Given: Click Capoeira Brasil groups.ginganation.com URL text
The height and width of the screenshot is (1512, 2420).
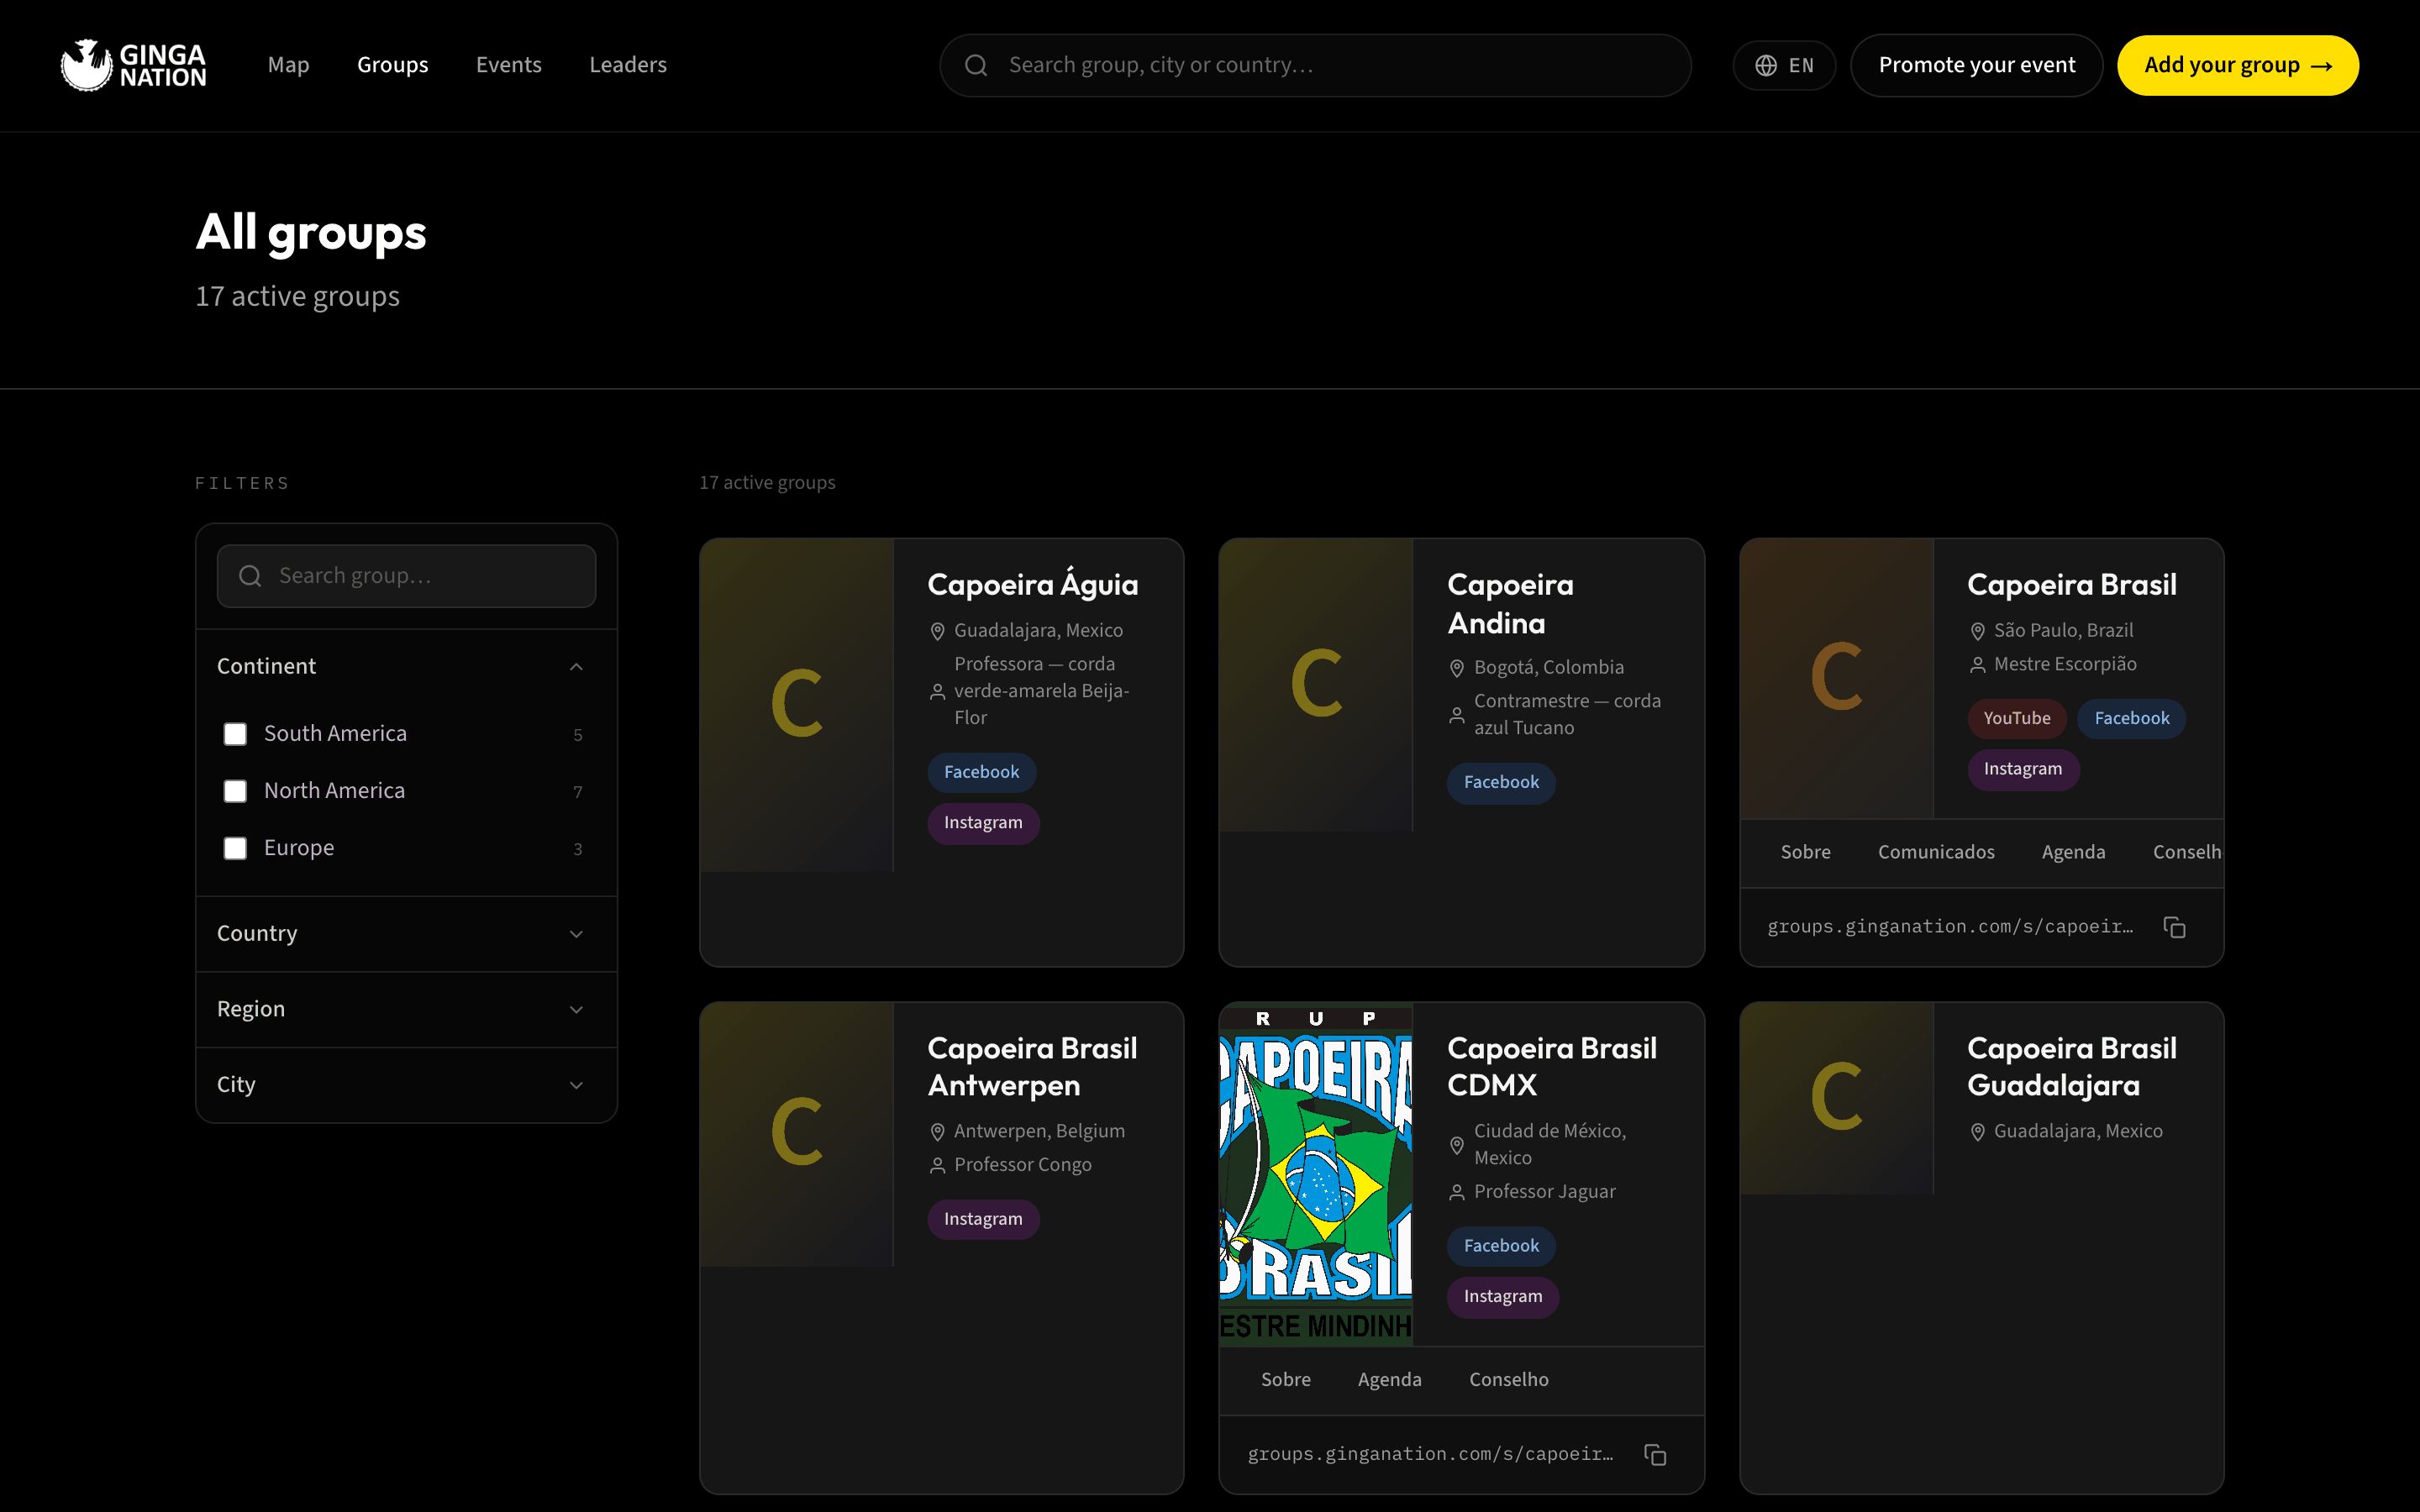Looking at the screenshot, I should pos(1950,927).
